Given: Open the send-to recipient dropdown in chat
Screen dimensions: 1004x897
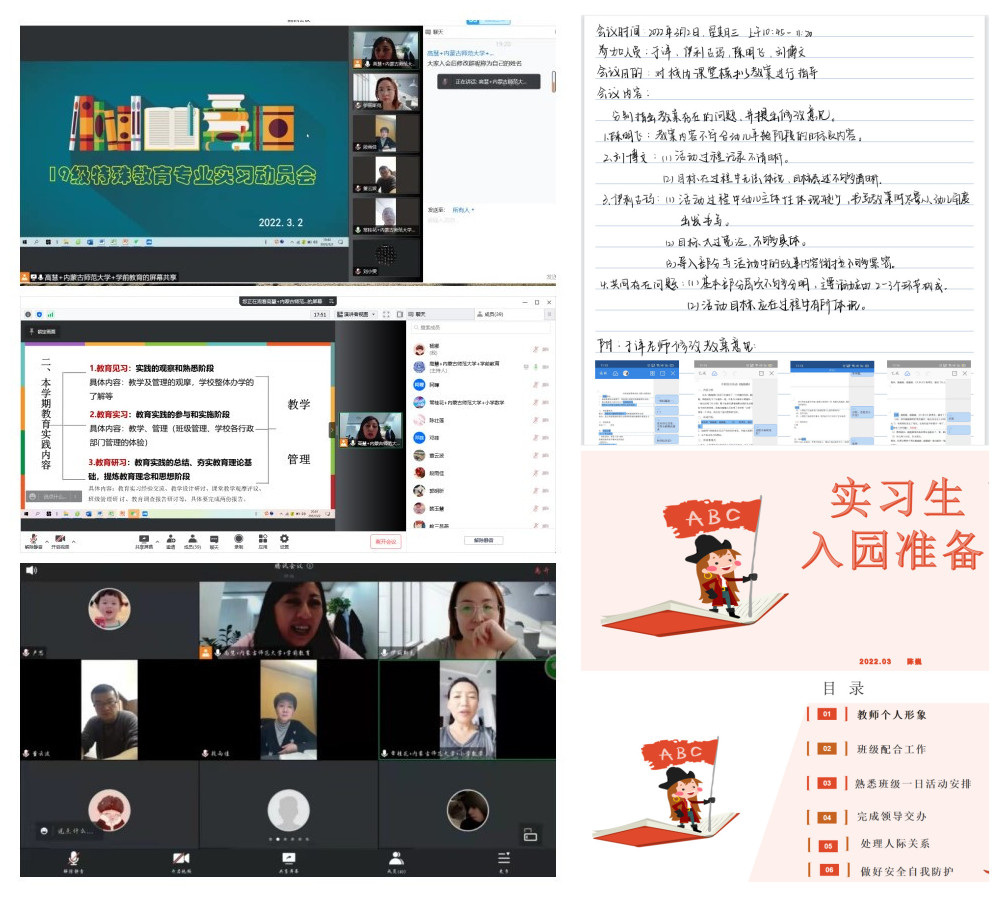Looking at the screenshot, I should click(x=462, y=210).
